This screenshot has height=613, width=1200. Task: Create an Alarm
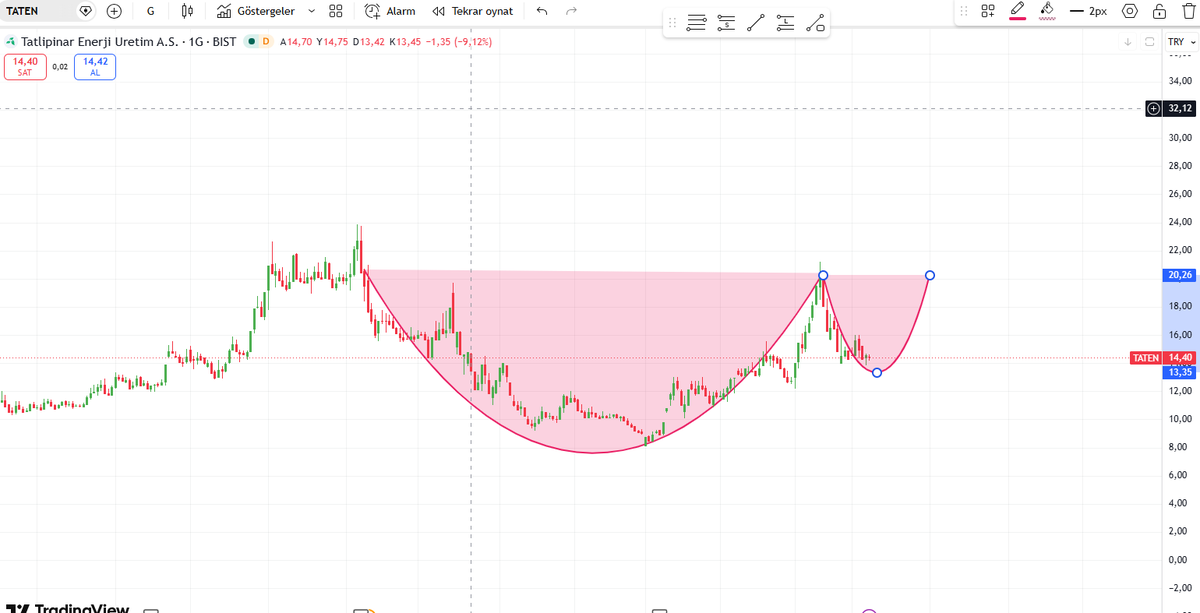[390, 11]
